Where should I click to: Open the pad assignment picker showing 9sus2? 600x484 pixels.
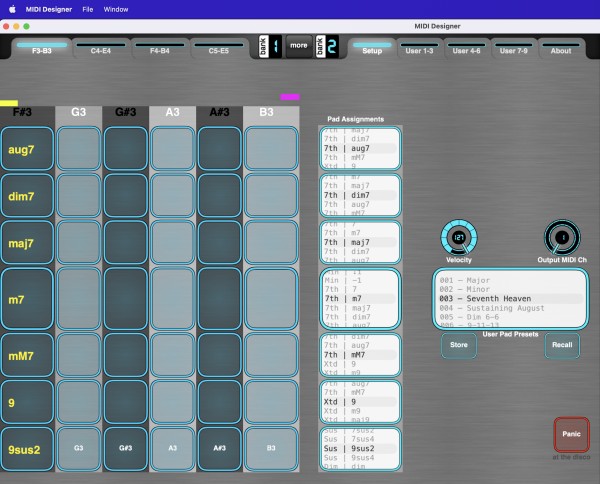(360, 449)
